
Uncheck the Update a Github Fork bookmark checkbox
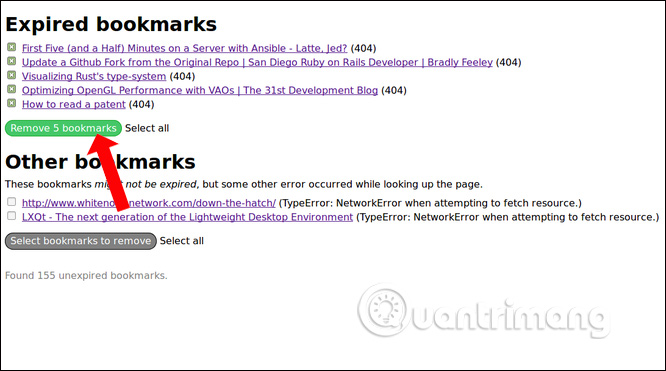pos(11,61)
